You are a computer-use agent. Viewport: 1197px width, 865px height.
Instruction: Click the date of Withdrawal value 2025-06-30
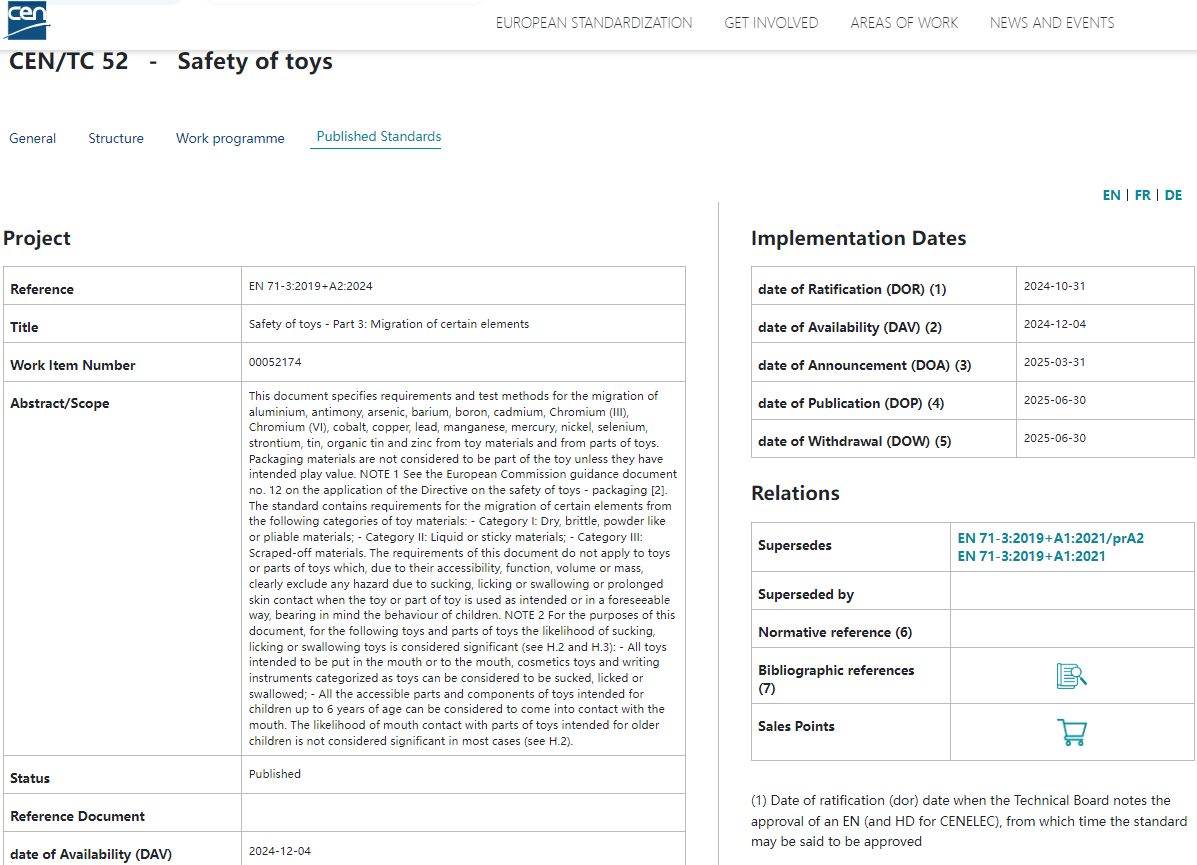click(1054, 438)
